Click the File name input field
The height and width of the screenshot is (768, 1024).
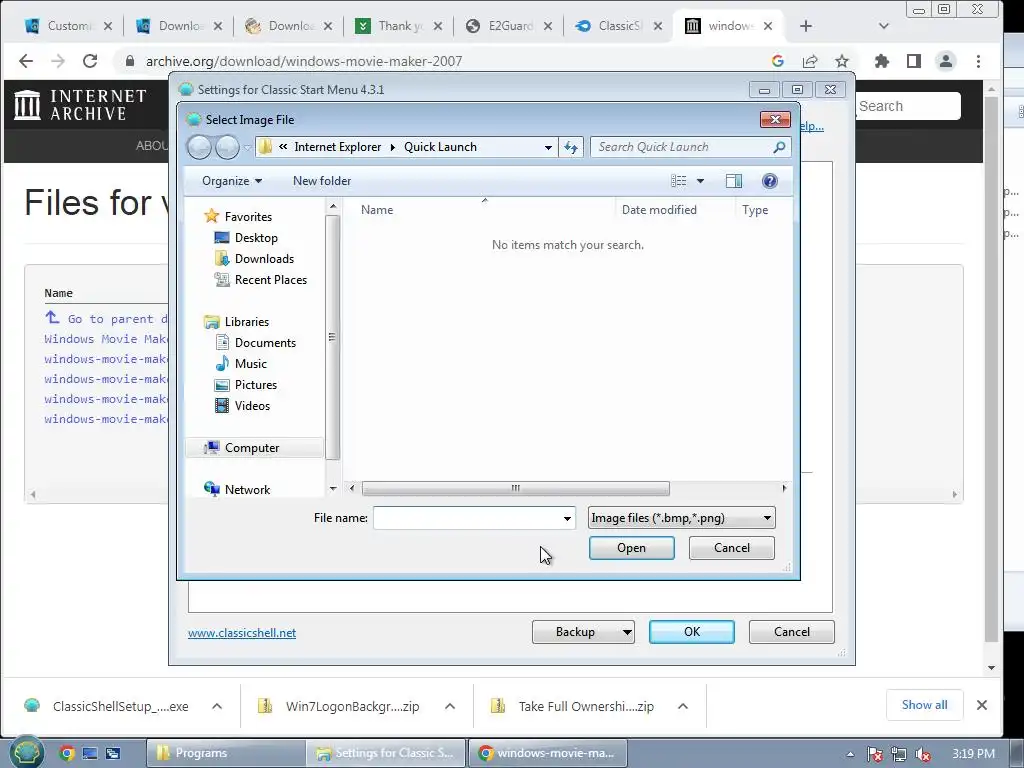point(466,519)
